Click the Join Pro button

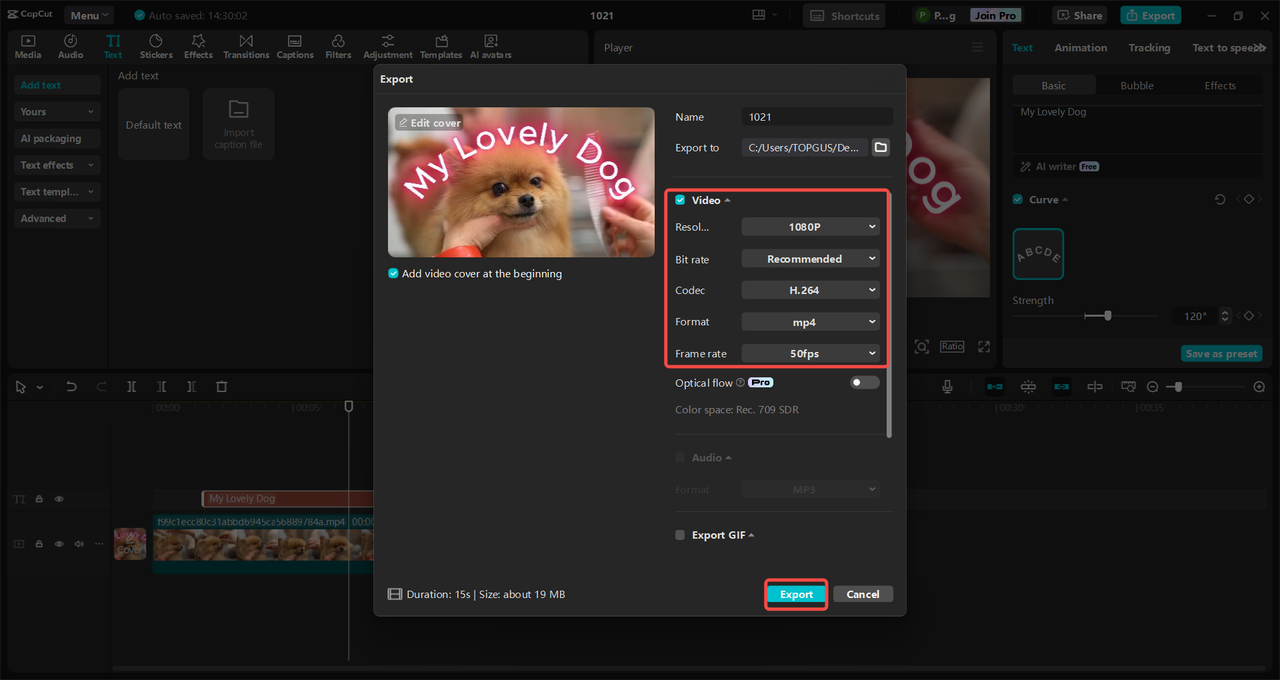[995, 15]
